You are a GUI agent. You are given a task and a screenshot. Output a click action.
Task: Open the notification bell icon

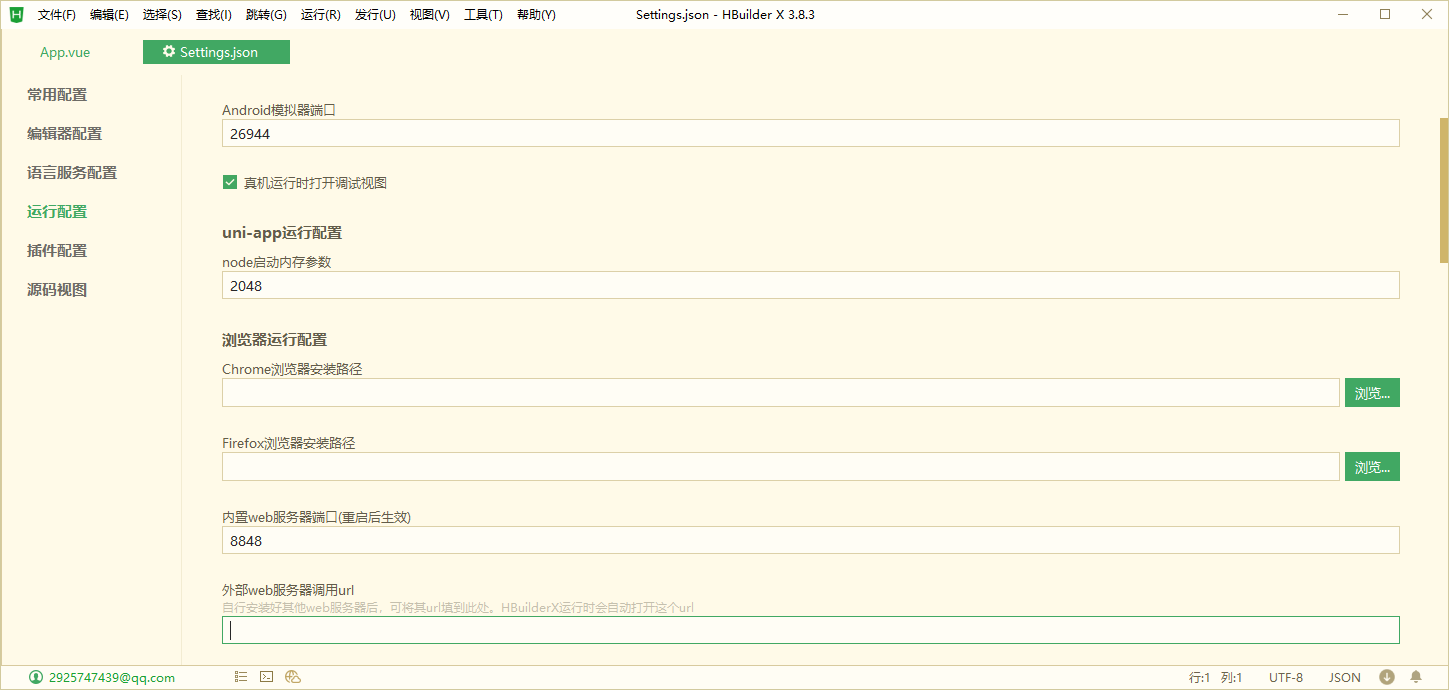tap(1416, 677)
